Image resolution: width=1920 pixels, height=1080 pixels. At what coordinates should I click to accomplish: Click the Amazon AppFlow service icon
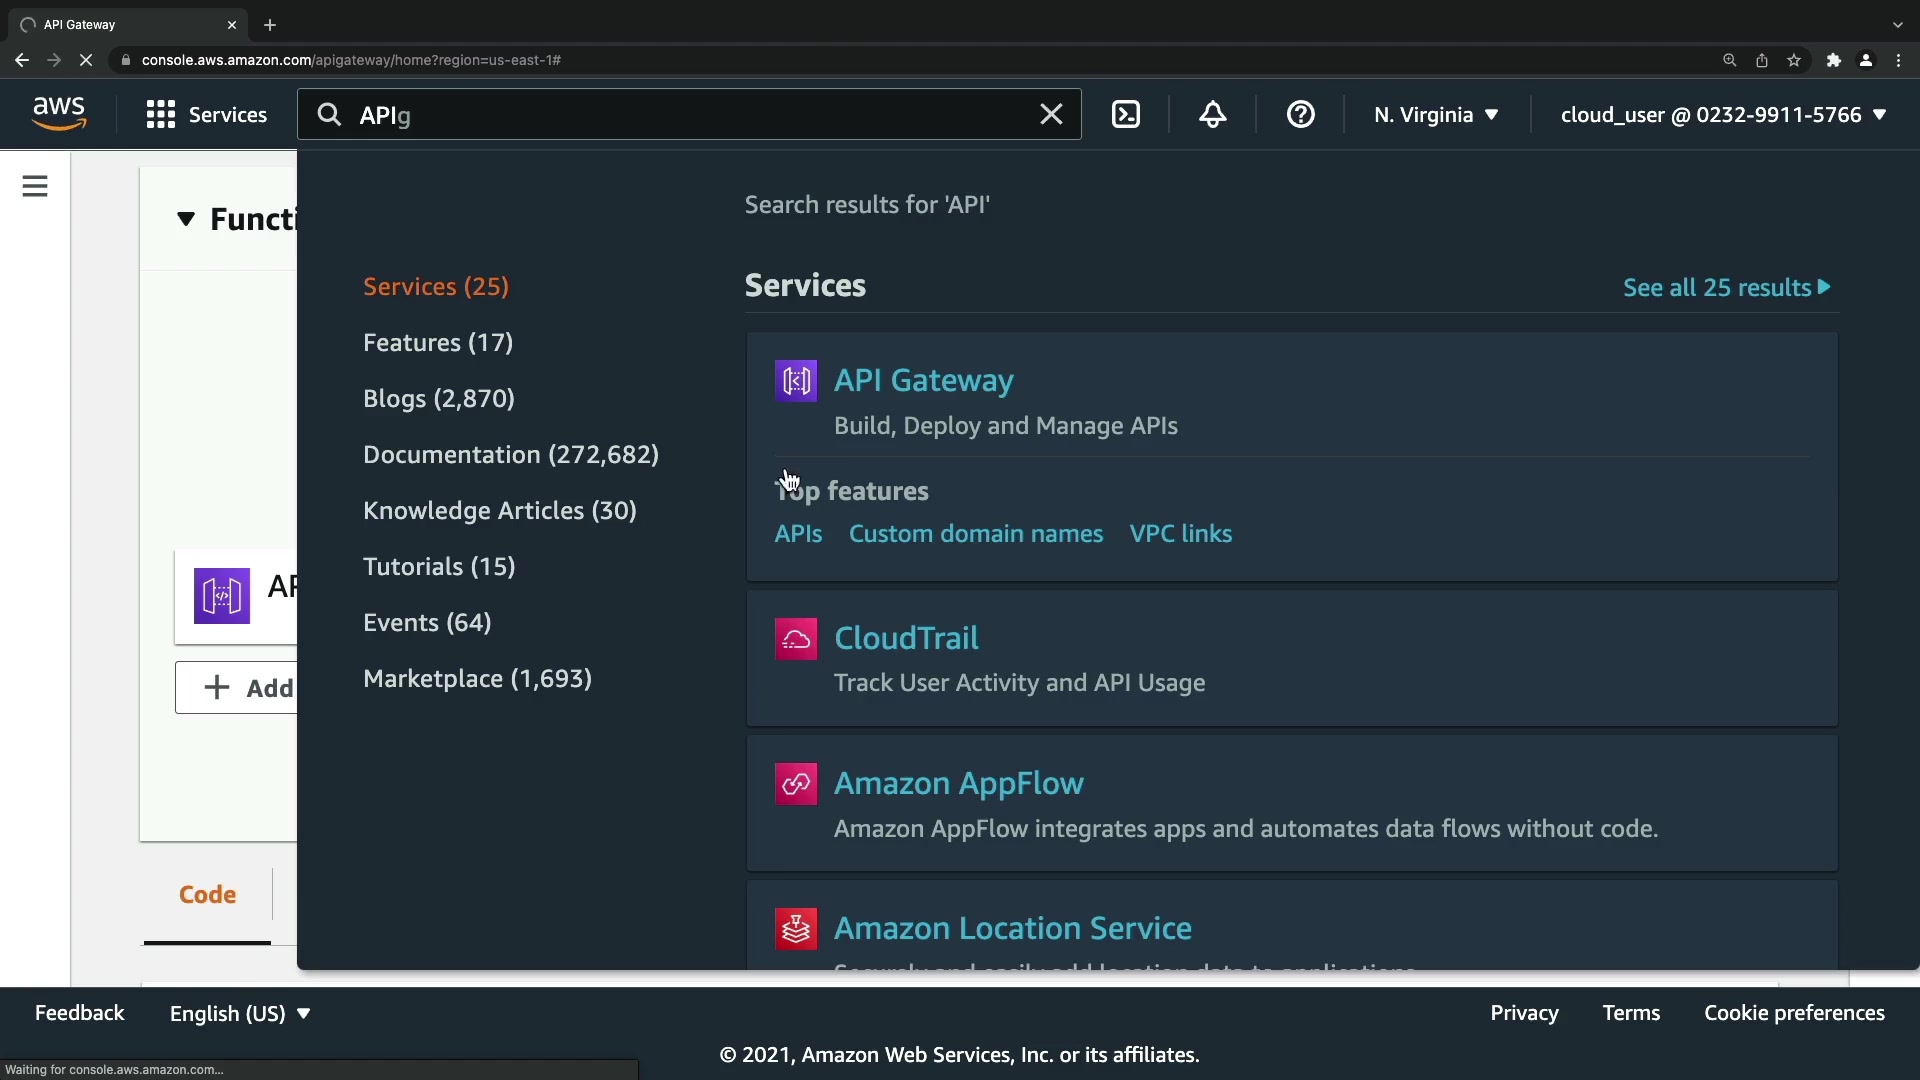coord(796,784)
